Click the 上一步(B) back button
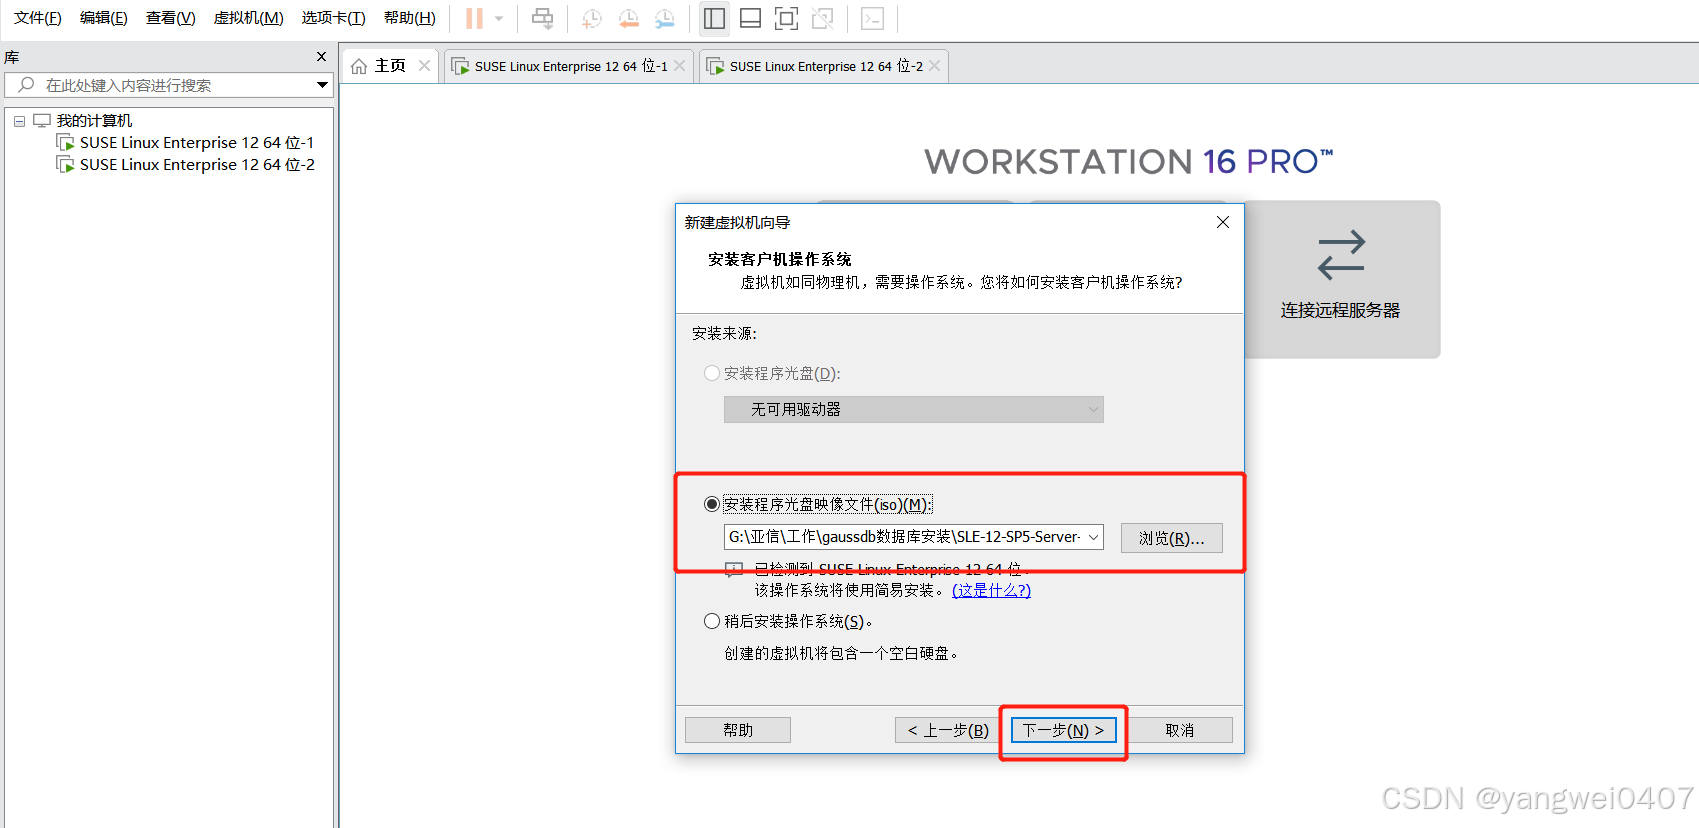The width and height of the screenshot is (1699, 828). 948,730
